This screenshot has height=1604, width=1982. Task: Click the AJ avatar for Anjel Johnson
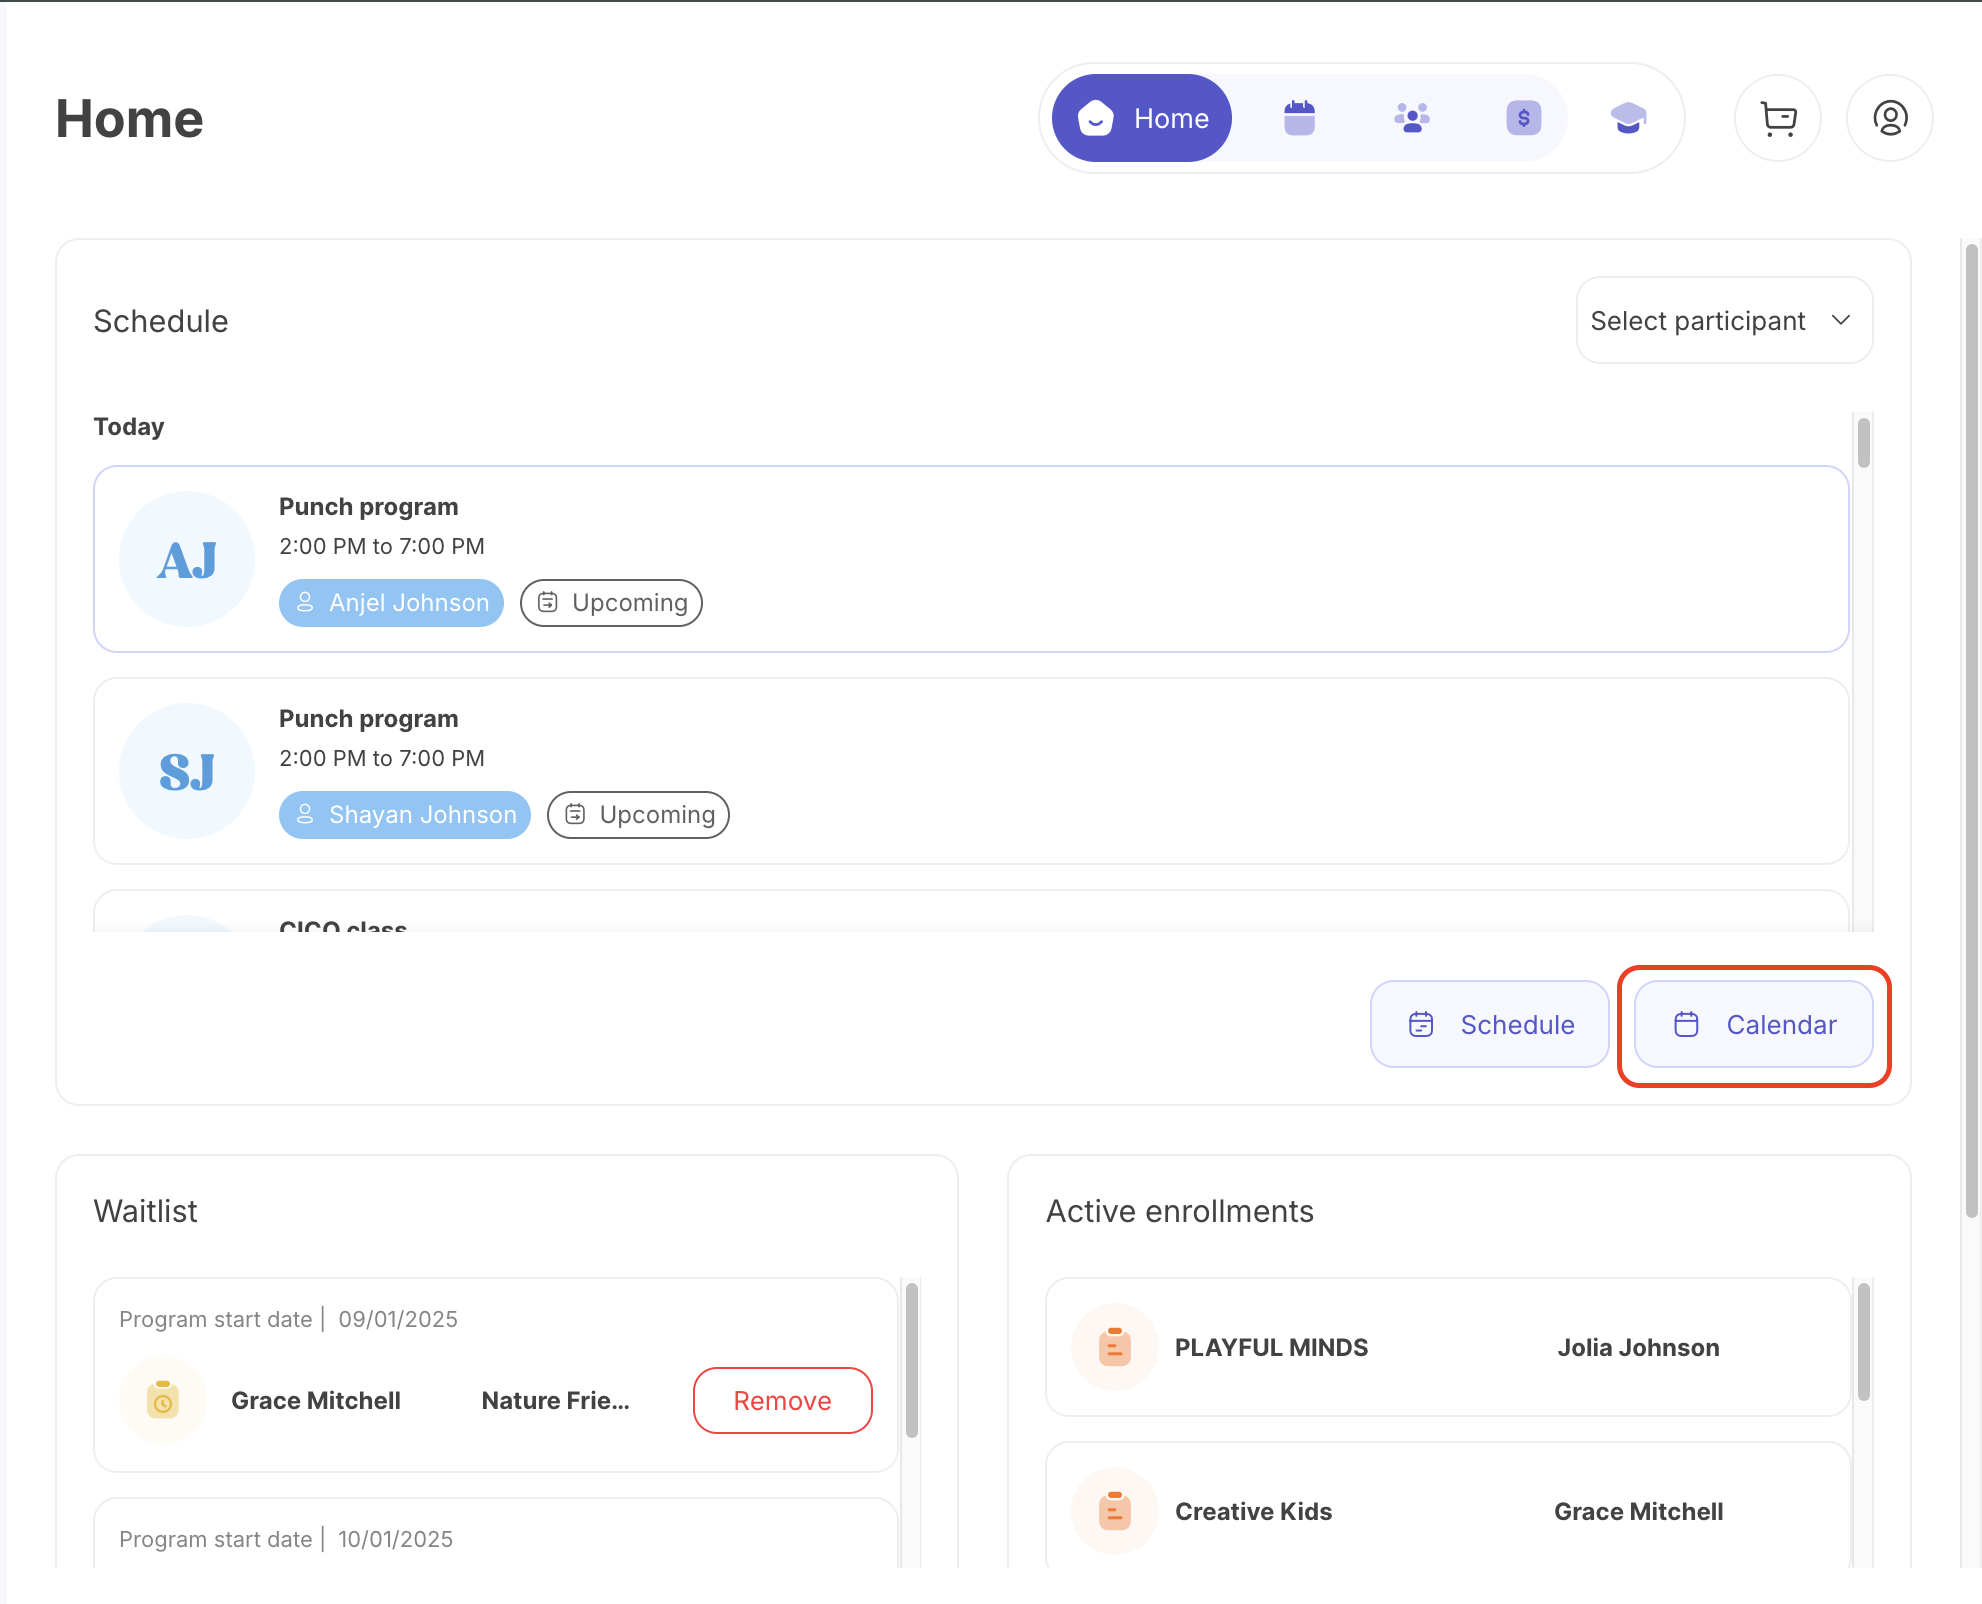[x=187, y=559]
